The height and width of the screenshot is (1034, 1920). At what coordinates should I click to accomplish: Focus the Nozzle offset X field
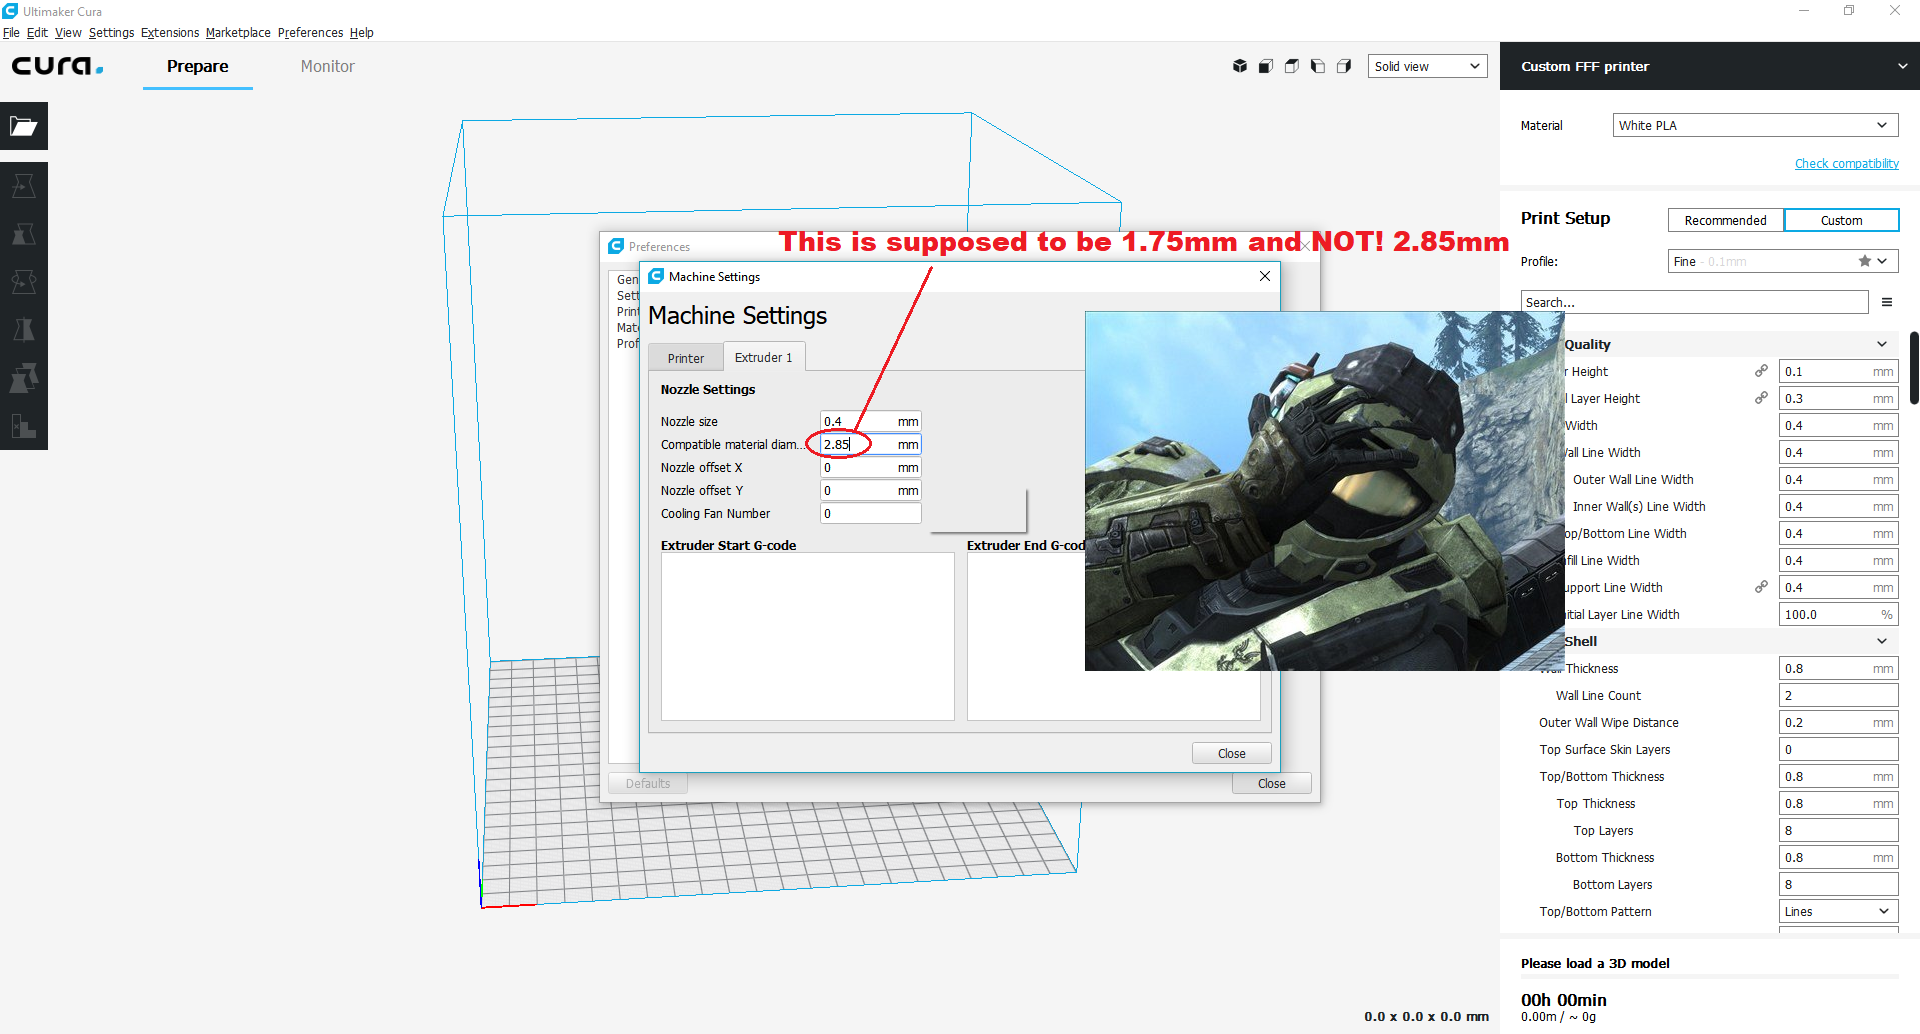tap(870, 467)
